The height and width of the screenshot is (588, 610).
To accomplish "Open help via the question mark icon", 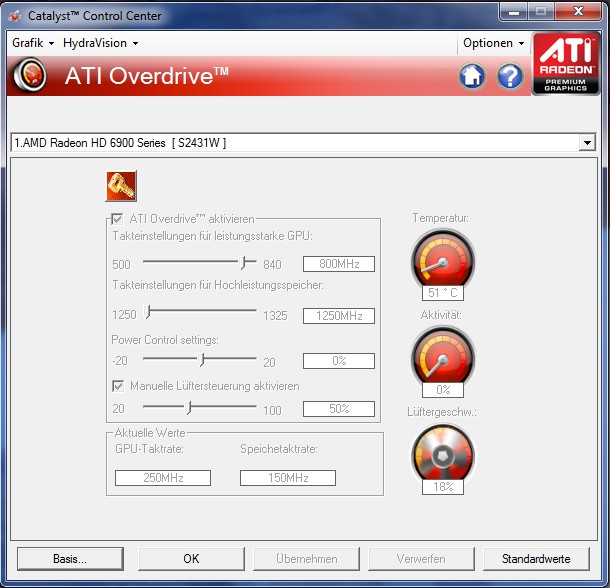I will tap(510, 75).
